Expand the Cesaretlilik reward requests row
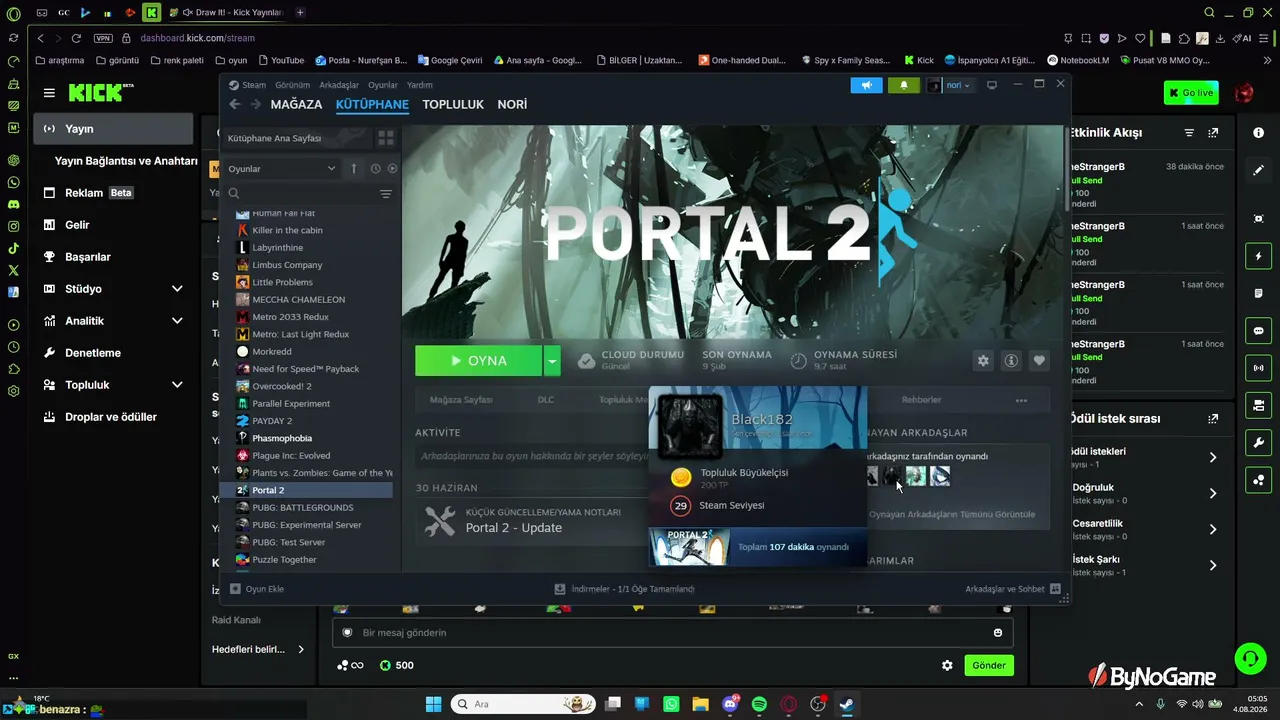 pos(1213,529)
